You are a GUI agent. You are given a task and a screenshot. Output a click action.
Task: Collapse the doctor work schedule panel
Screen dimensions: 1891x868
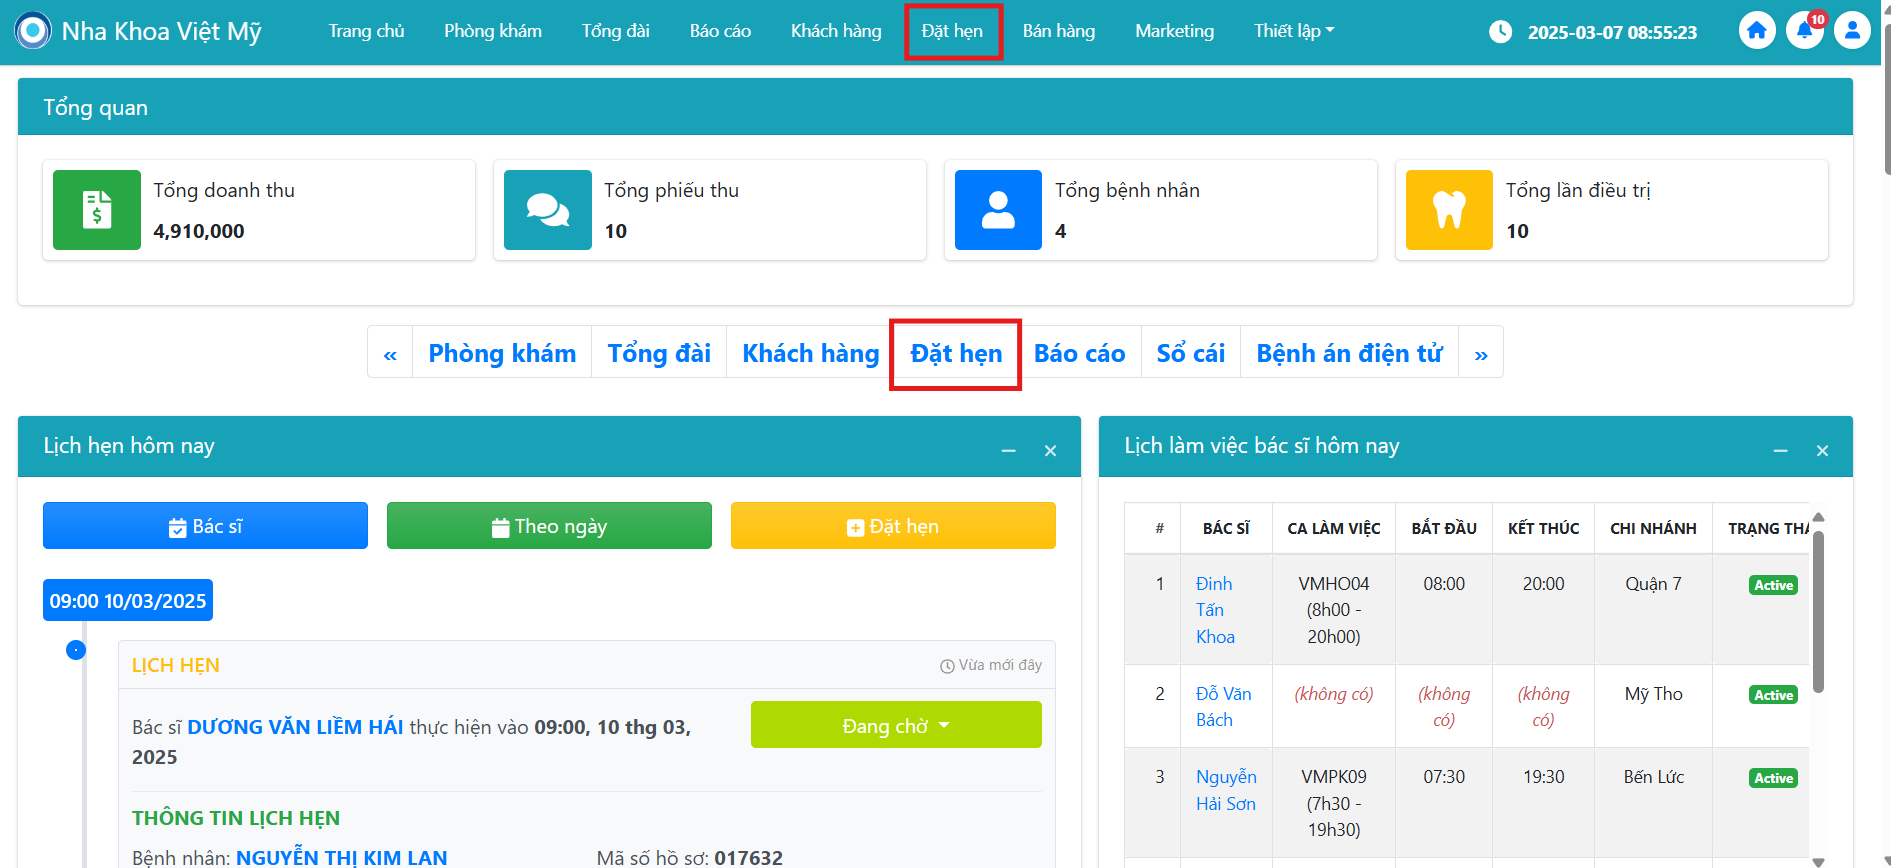tap(1780, 451)
